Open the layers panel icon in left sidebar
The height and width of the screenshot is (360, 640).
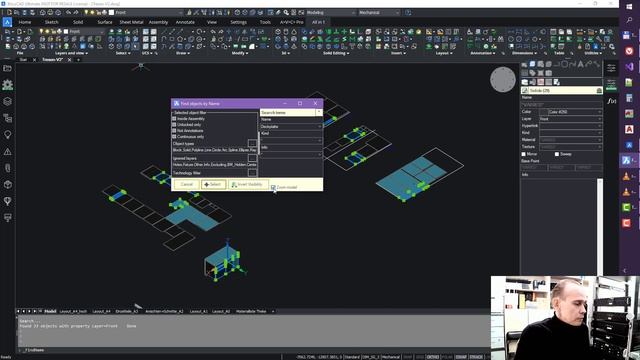7,102
